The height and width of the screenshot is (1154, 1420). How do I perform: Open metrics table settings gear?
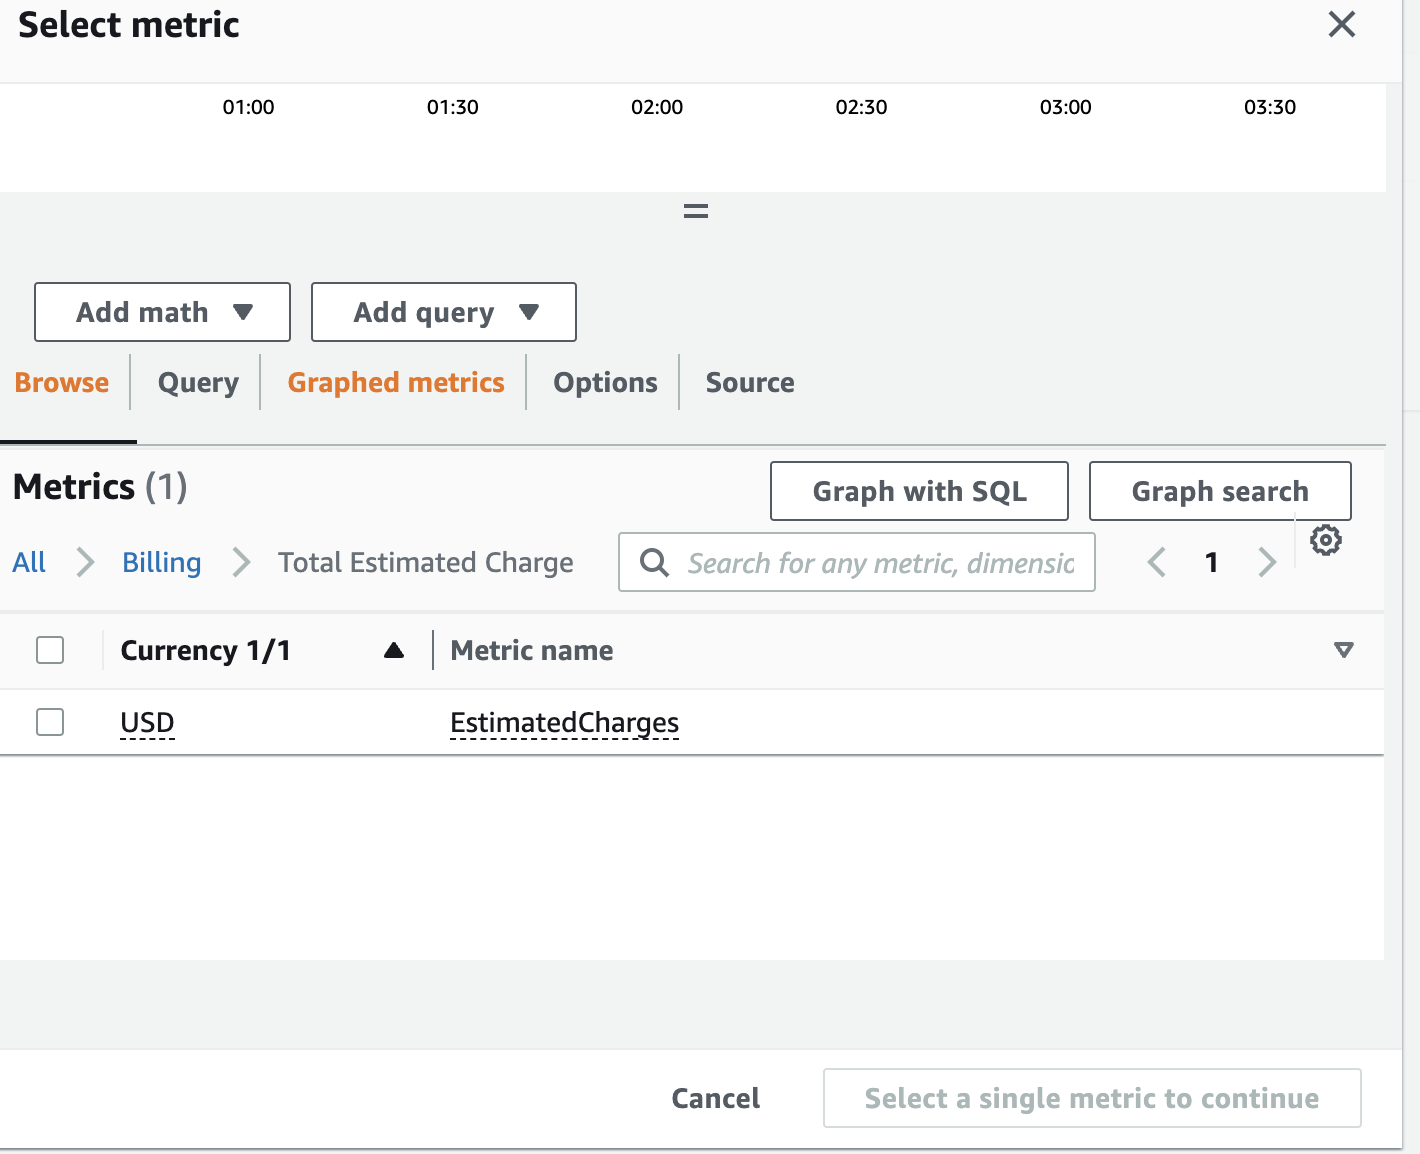[x=1325, y=540]
